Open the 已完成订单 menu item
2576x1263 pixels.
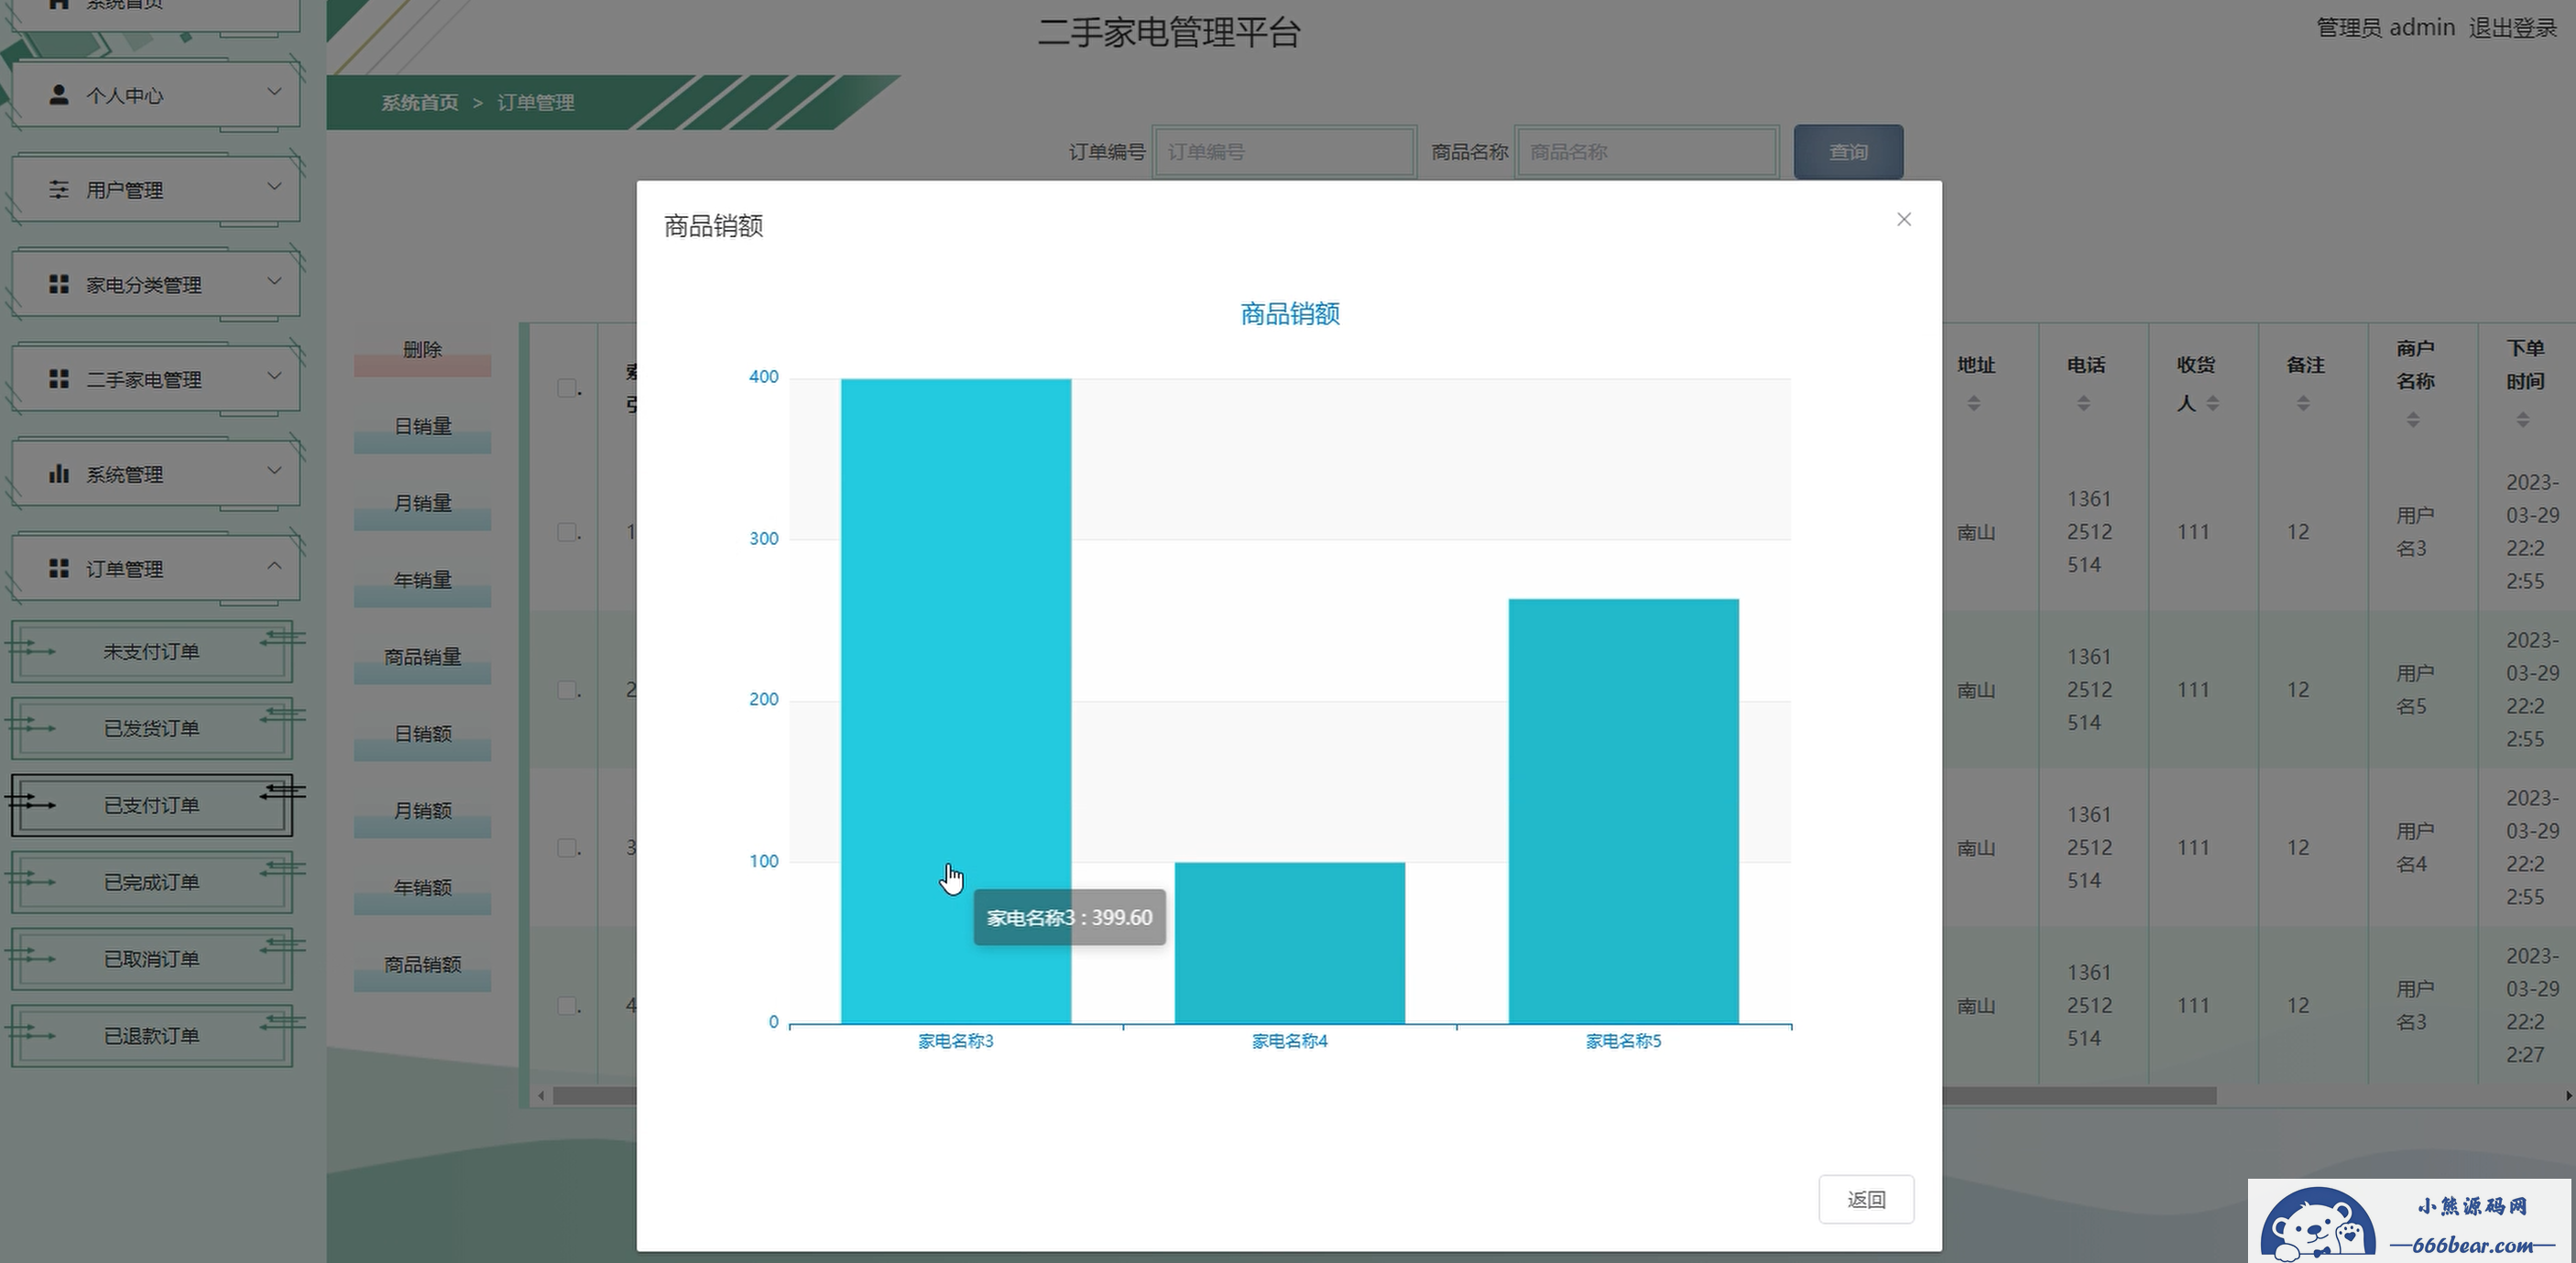pos(152,882)
